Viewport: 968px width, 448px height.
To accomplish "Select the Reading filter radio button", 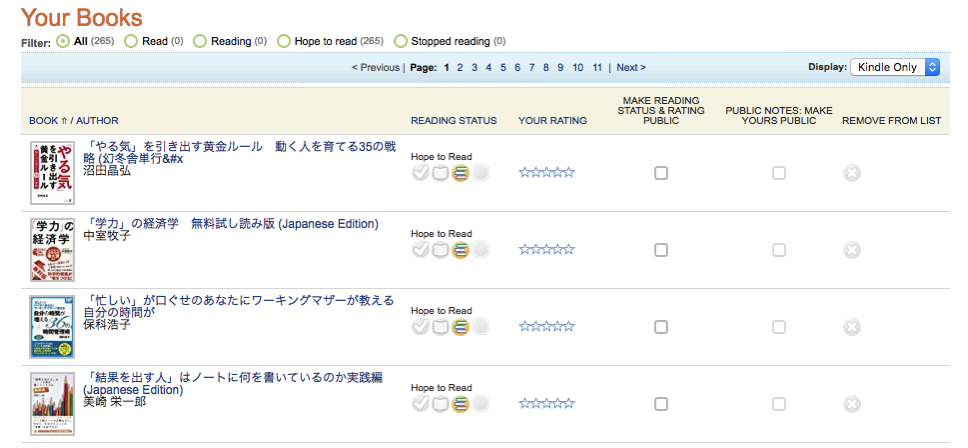I will tap(200, 41).
